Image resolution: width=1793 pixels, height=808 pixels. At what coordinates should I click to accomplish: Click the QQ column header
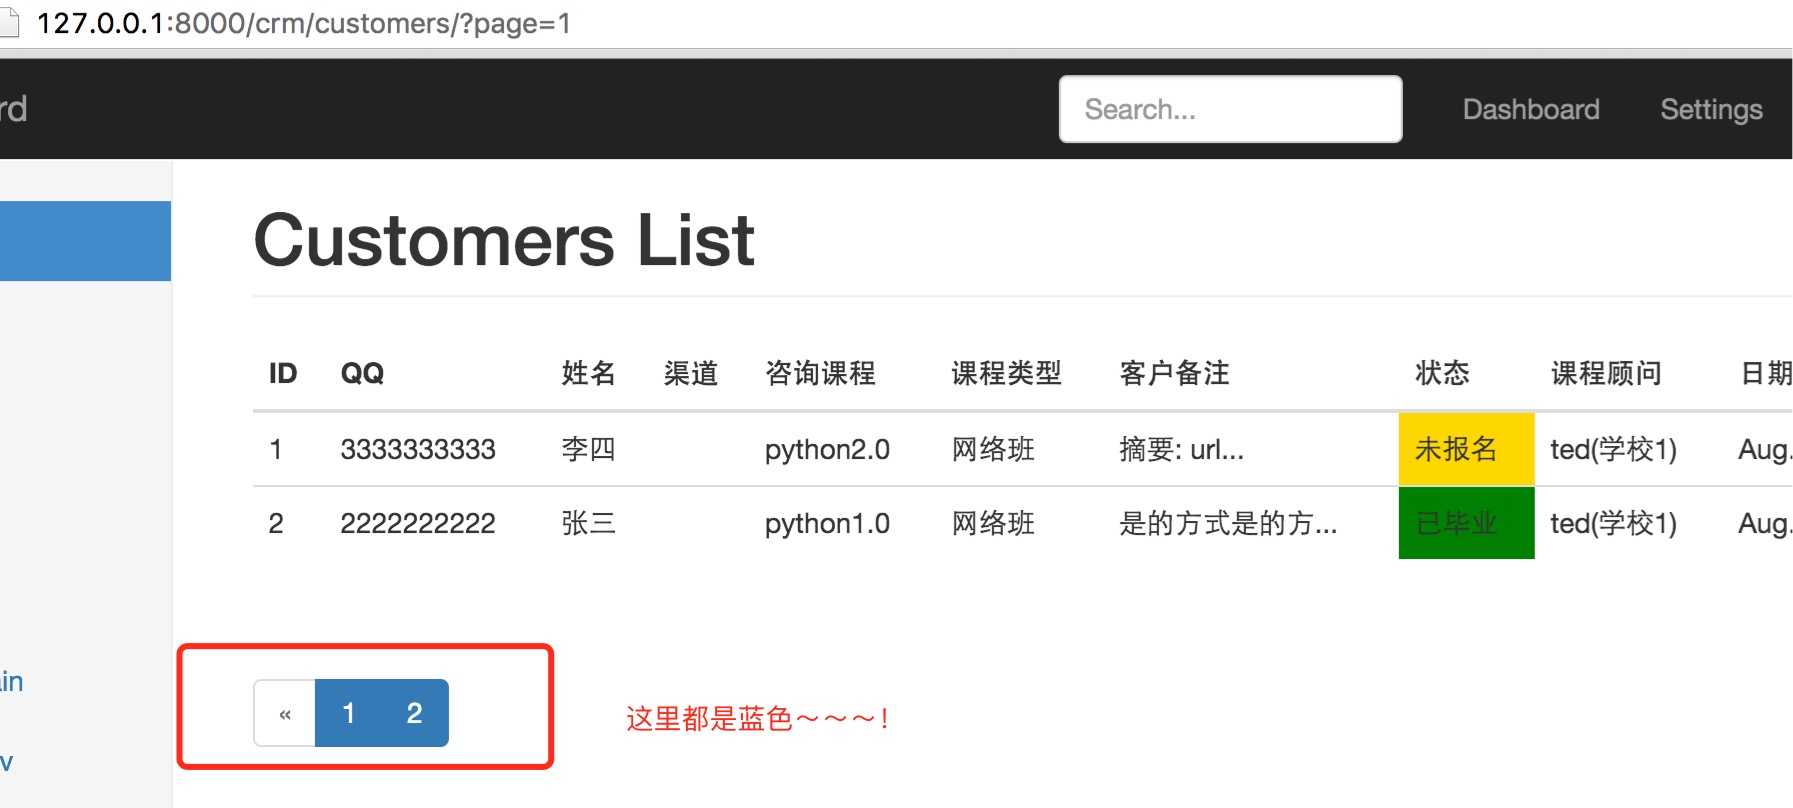point(362,373)
